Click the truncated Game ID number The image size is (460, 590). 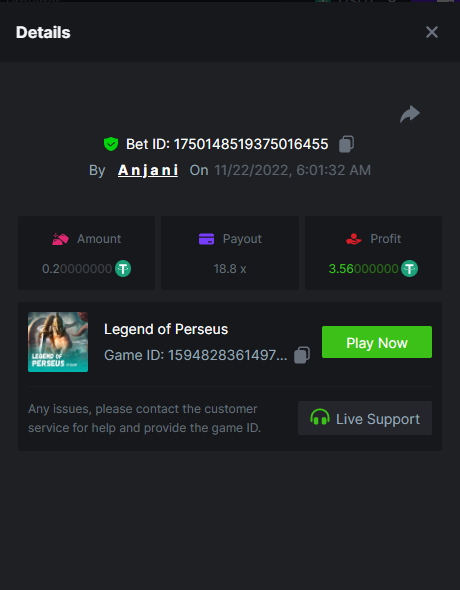227,355
